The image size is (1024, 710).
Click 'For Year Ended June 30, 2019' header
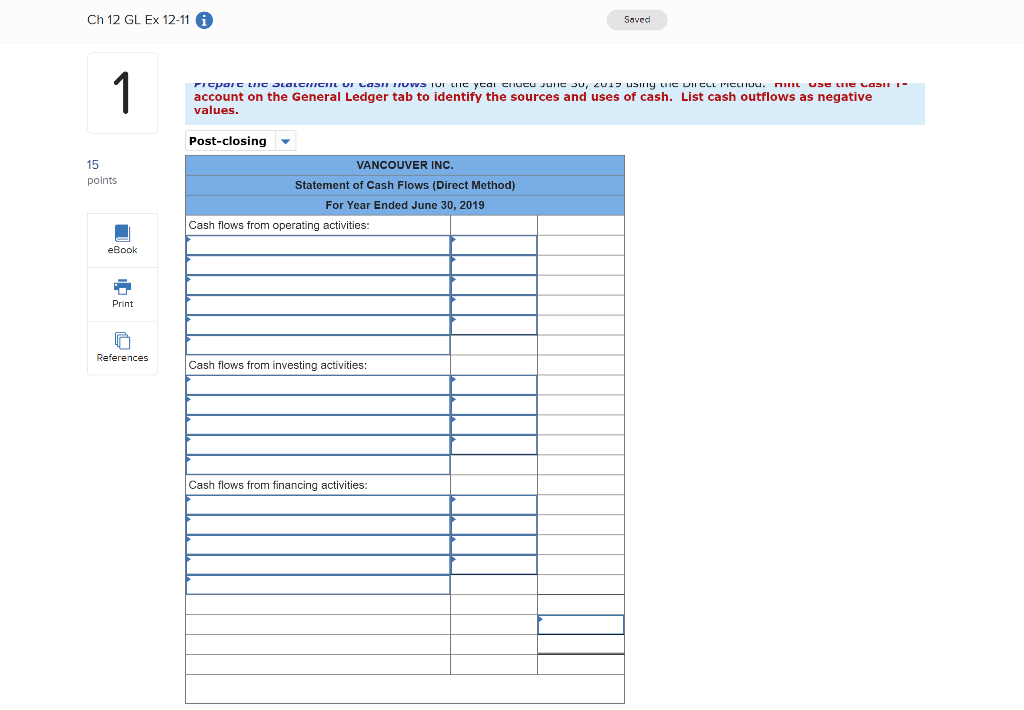click(x=405, y=205)
